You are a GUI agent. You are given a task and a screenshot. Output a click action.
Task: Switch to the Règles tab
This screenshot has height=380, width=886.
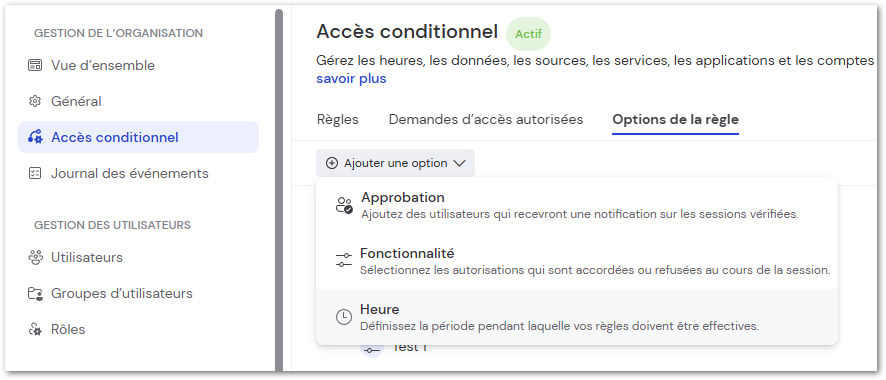tap(337, 120)
